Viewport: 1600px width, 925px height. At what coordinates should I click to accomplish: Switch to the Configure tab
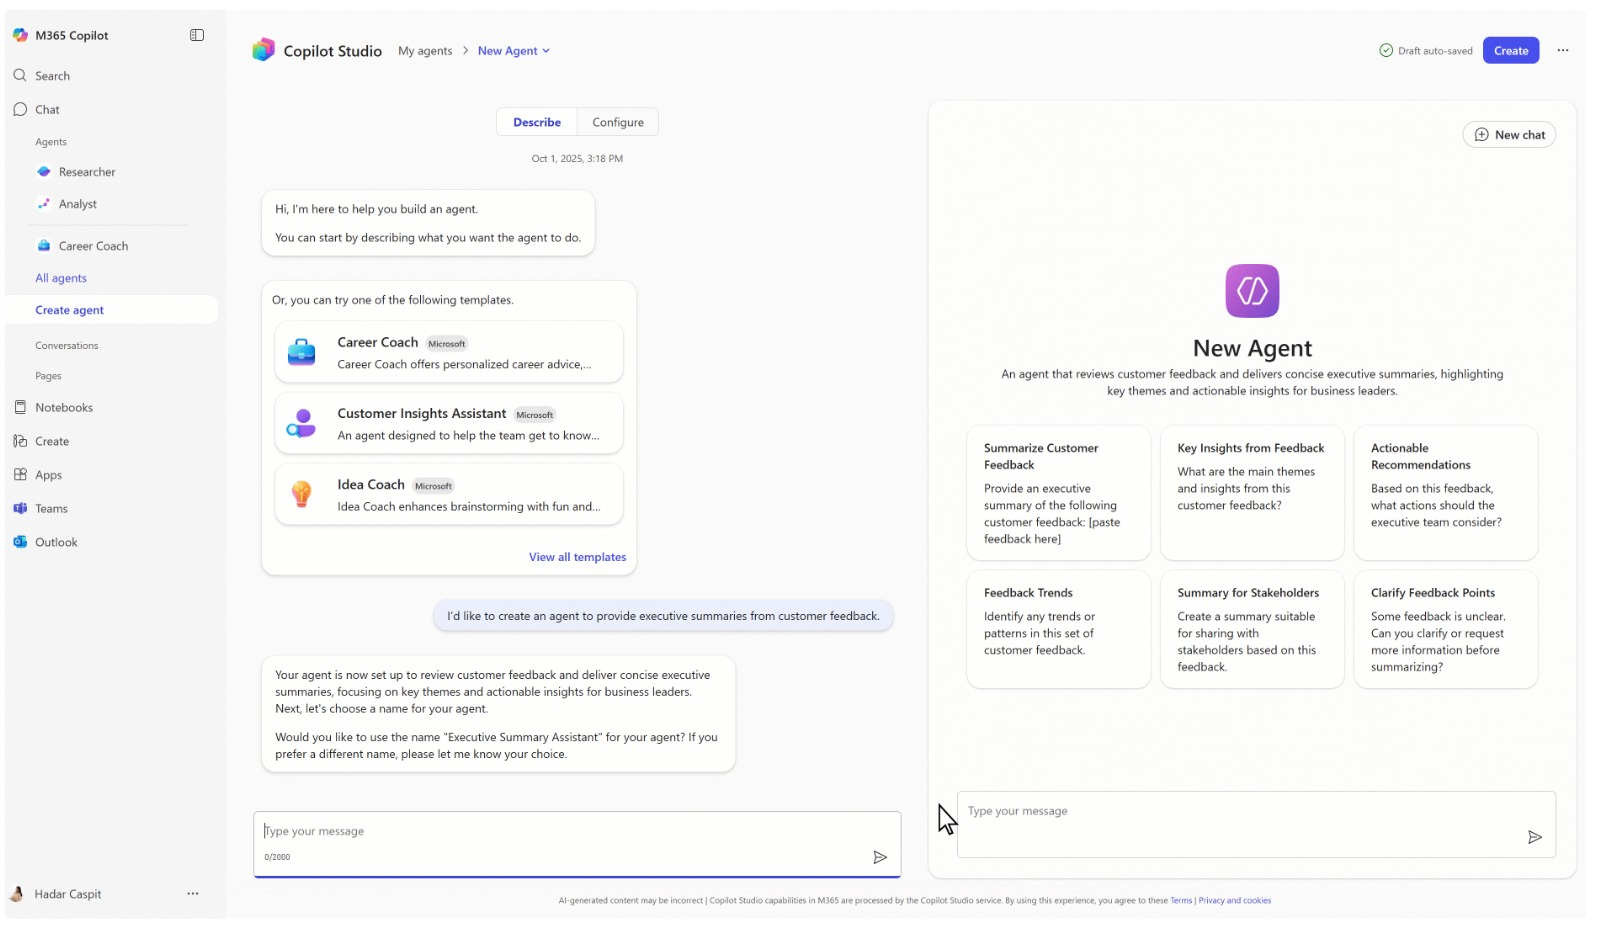click(617, 121)
